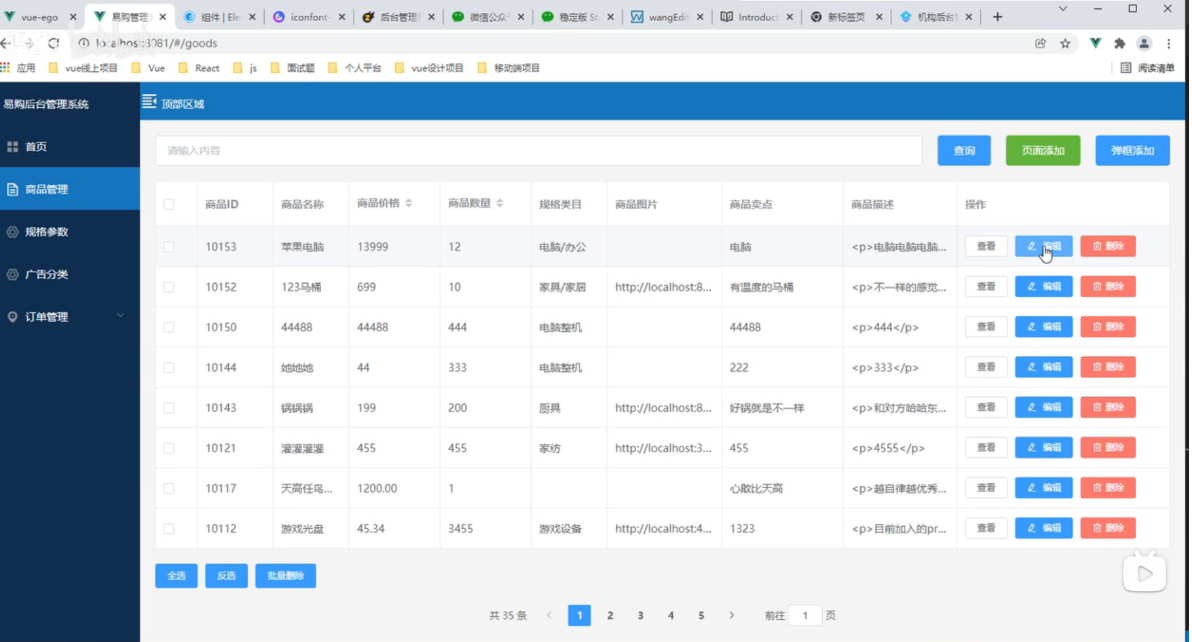Click 查看 for product 10150
The height and width of the screenshot is (642, 1192).
(986, 327)
